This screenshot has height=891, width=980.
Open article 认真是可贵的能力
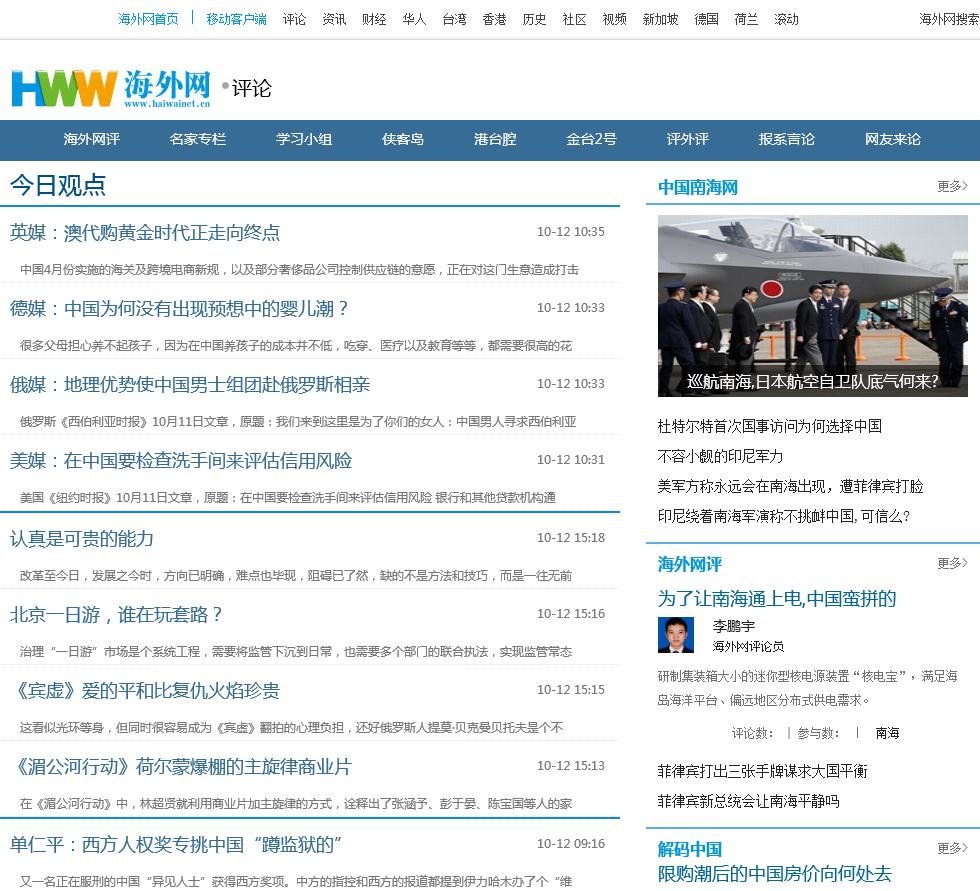[x=82, y=539]
